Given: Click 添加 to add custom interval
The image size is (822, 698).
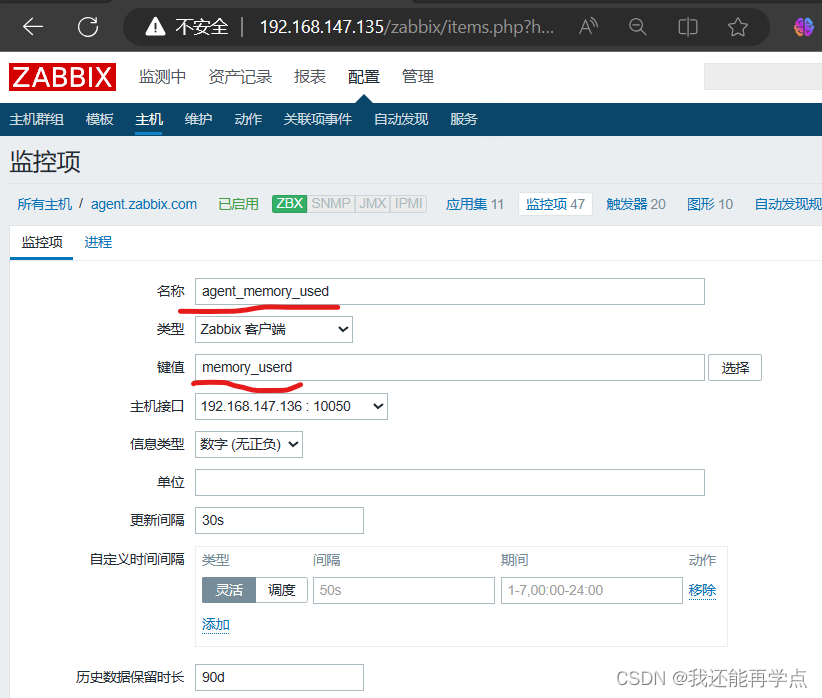Looking at the screenshot, I should tap(215, 625).
